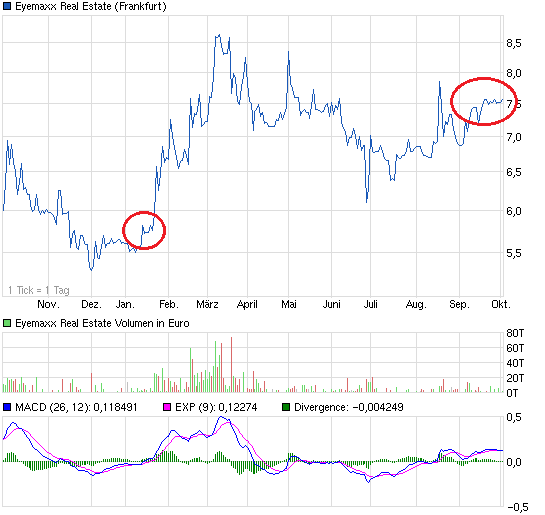Click the 0,0 MACD axis value
The width and height of the screenshot is (545, 515).
coord(514,462)
